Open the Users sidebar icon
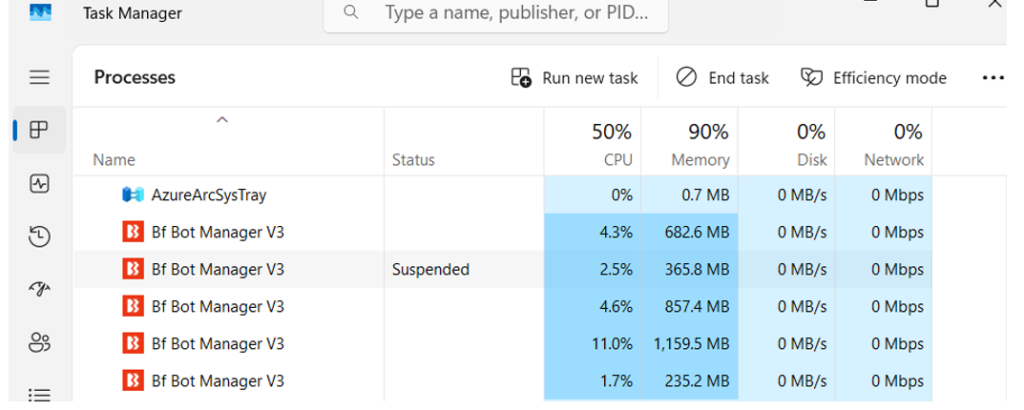This screenshot has height=410, width=1024. (x=39, y=343)
